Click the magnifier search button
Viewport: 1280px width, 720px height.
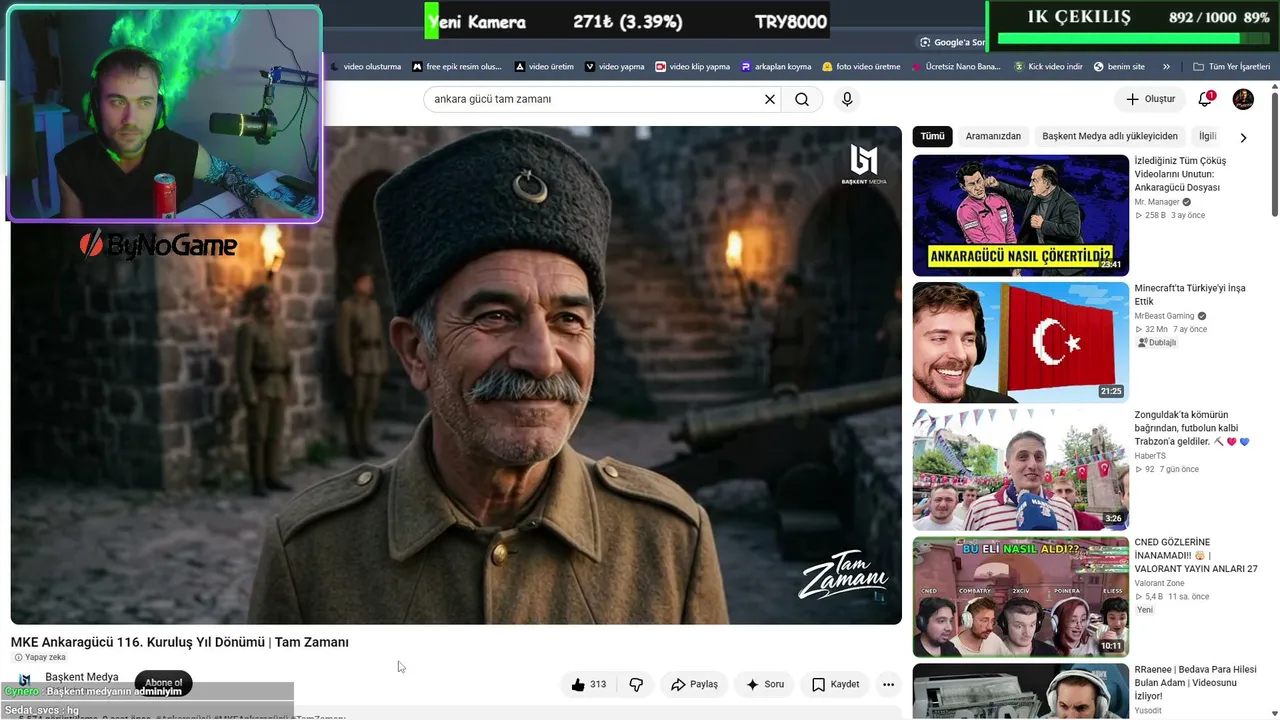pyautogui.click(x=802, y=99)
